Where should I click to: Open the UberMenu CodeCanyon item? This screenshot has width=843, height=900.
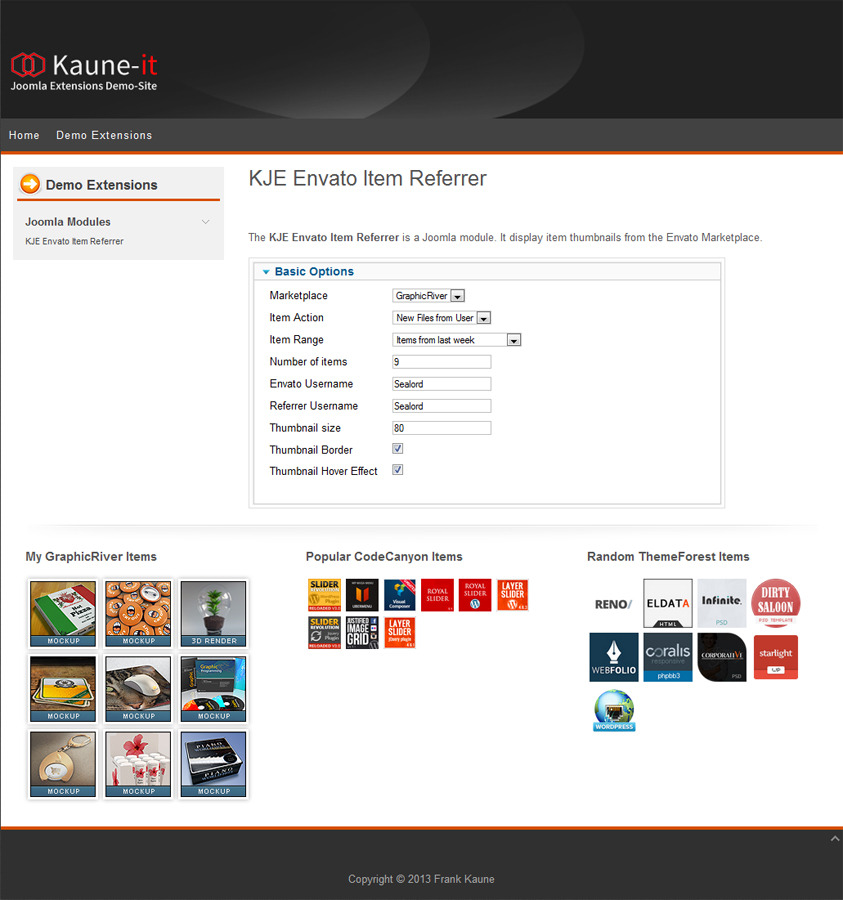click(x=362, y=595)
